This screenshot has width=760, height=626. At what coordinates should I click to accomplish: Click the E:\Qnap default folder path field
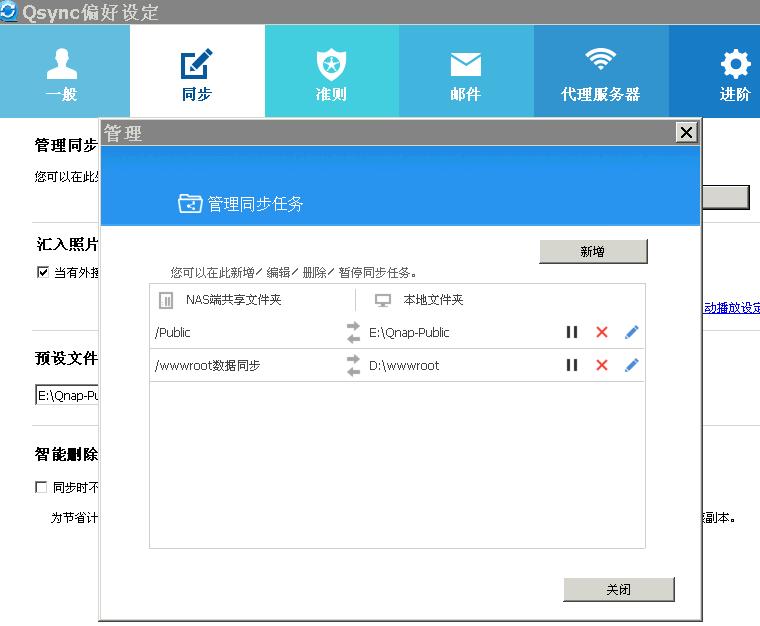[x=67, y=395]
